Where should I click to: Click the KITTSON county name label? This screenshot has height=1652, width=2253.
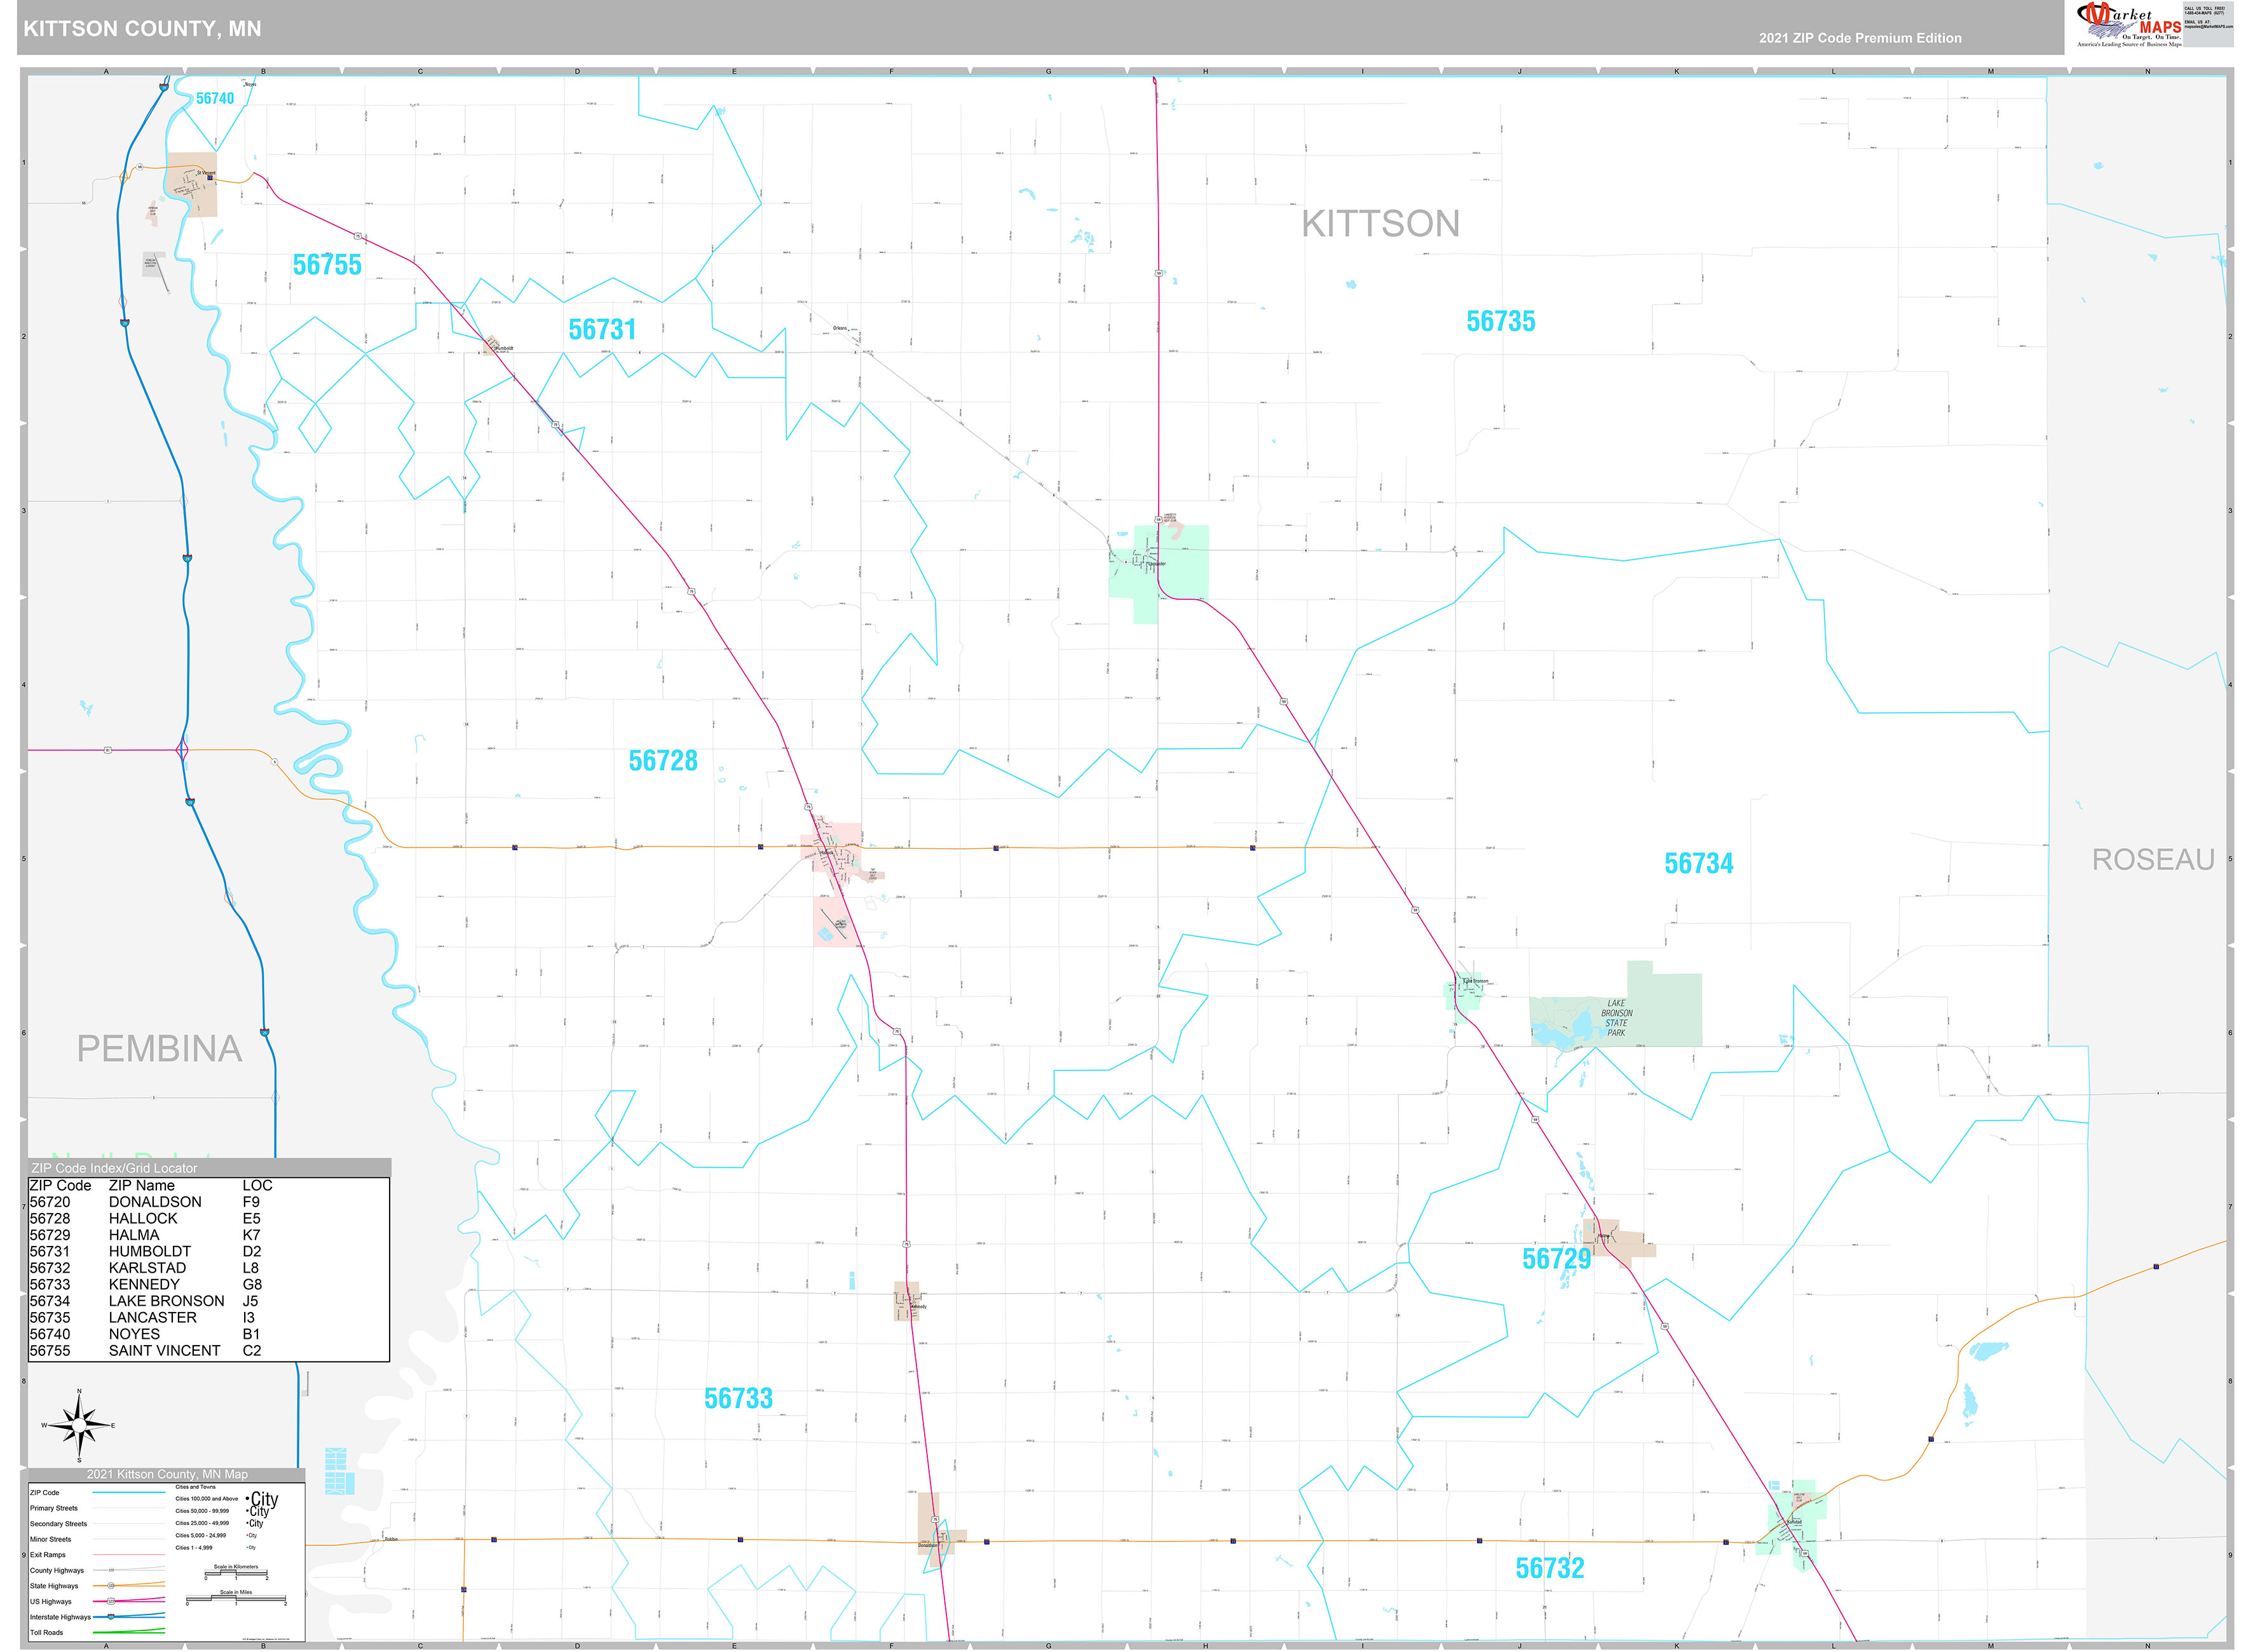pyautogui.click(x=1380, y=224)
